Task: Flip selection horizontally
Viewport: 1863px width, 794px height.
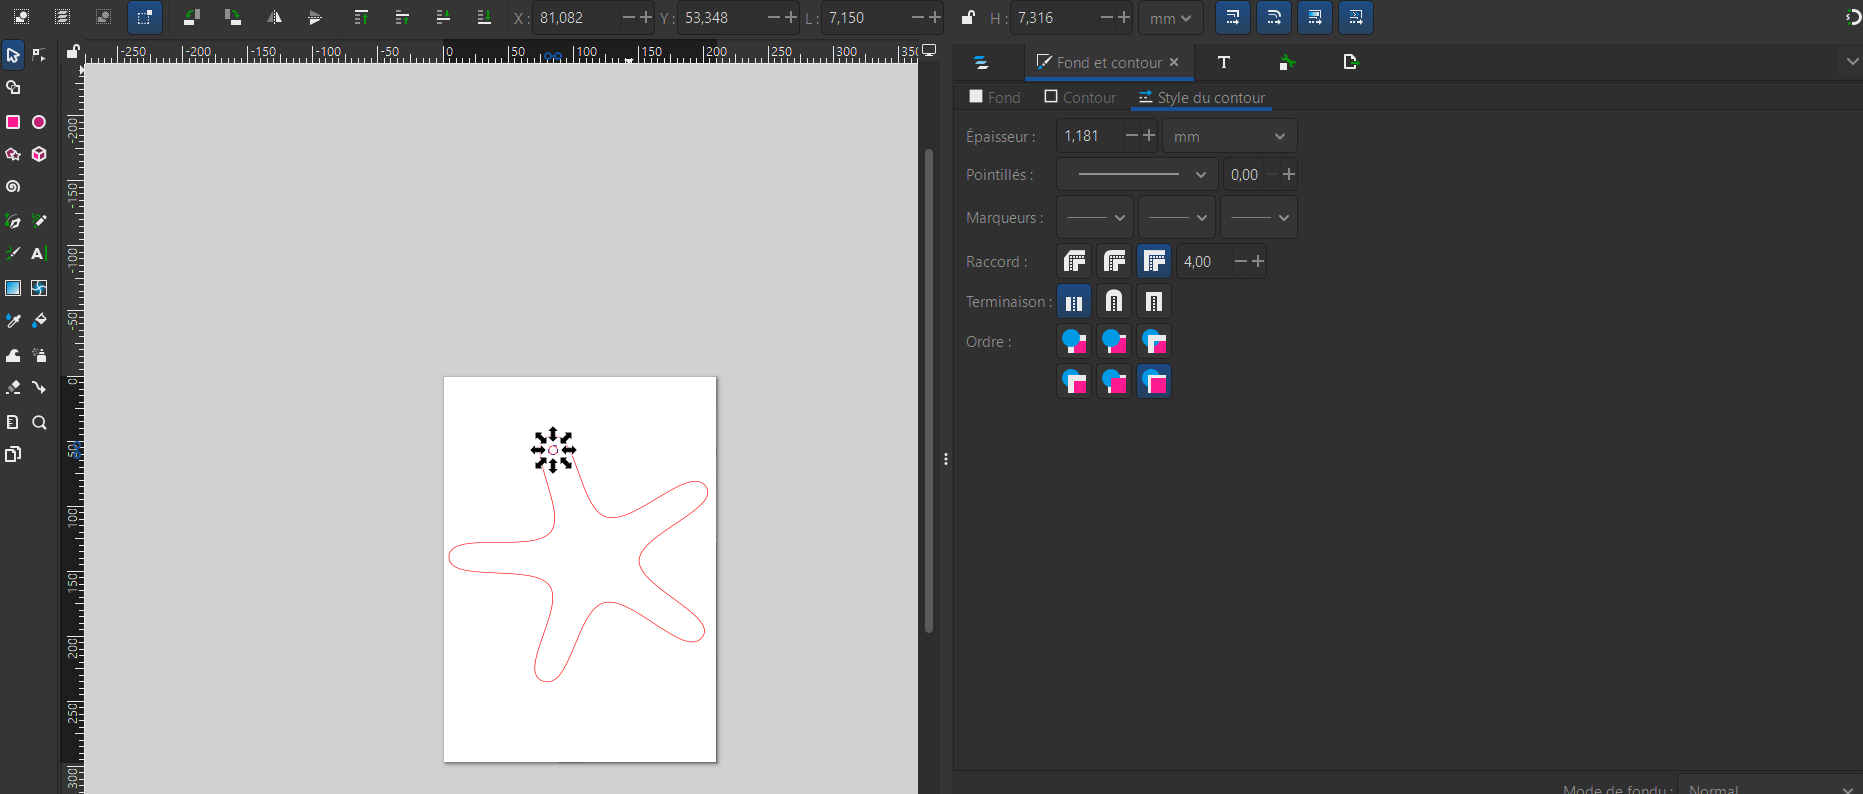Action: click(x=274, y=18)
